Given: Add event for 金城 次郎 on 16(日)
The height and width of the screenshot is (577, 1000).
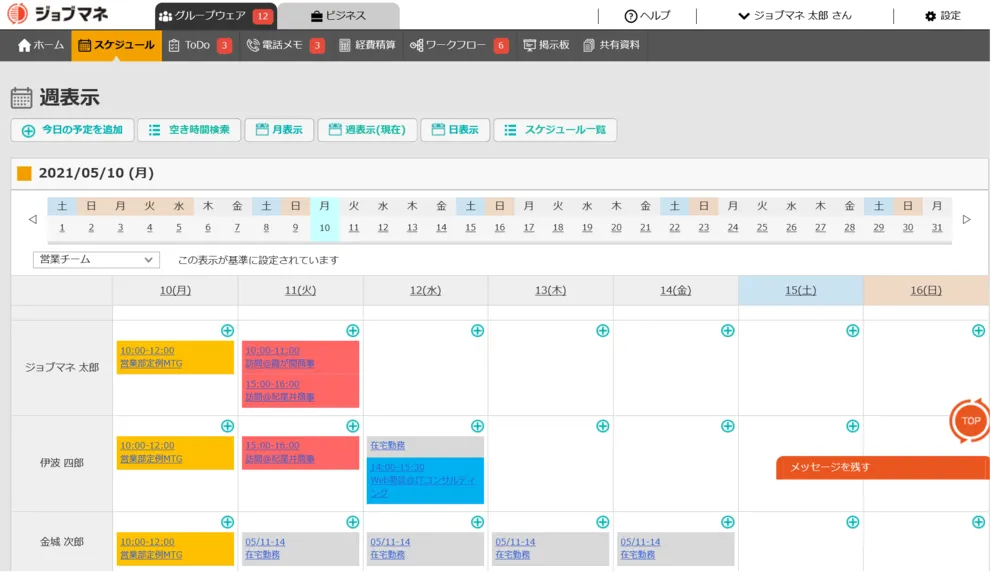Looking at the screenshot, I should coord(978,522).
